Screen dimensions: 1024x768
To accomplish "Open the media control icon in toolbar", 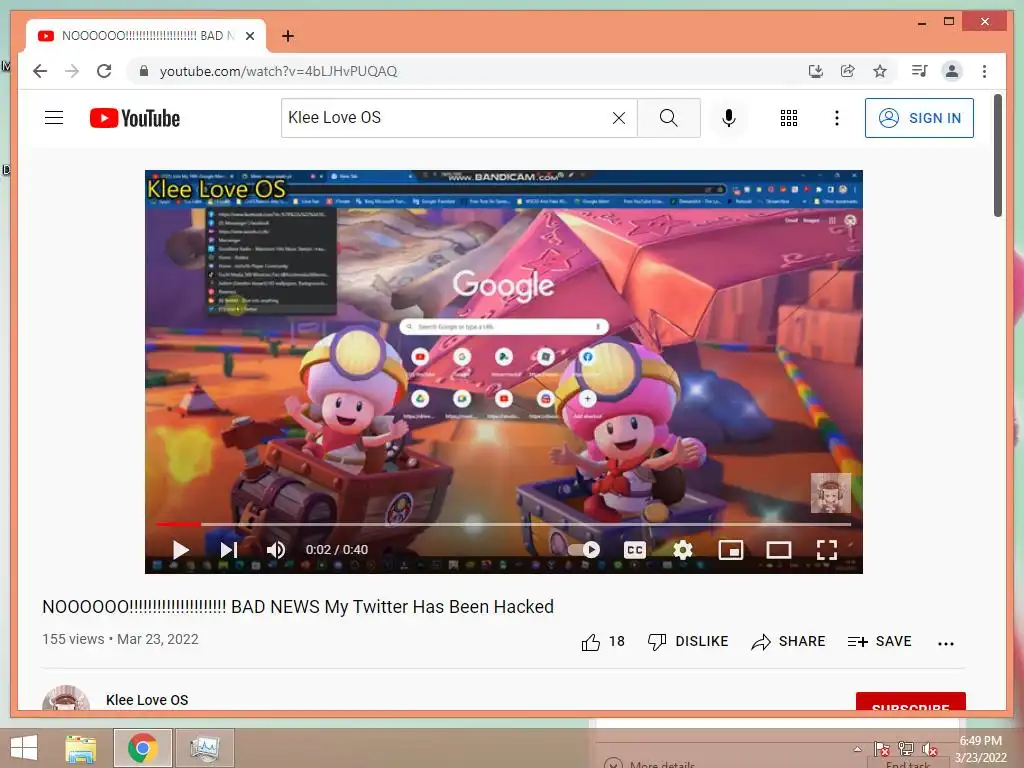I will (920, 71).
